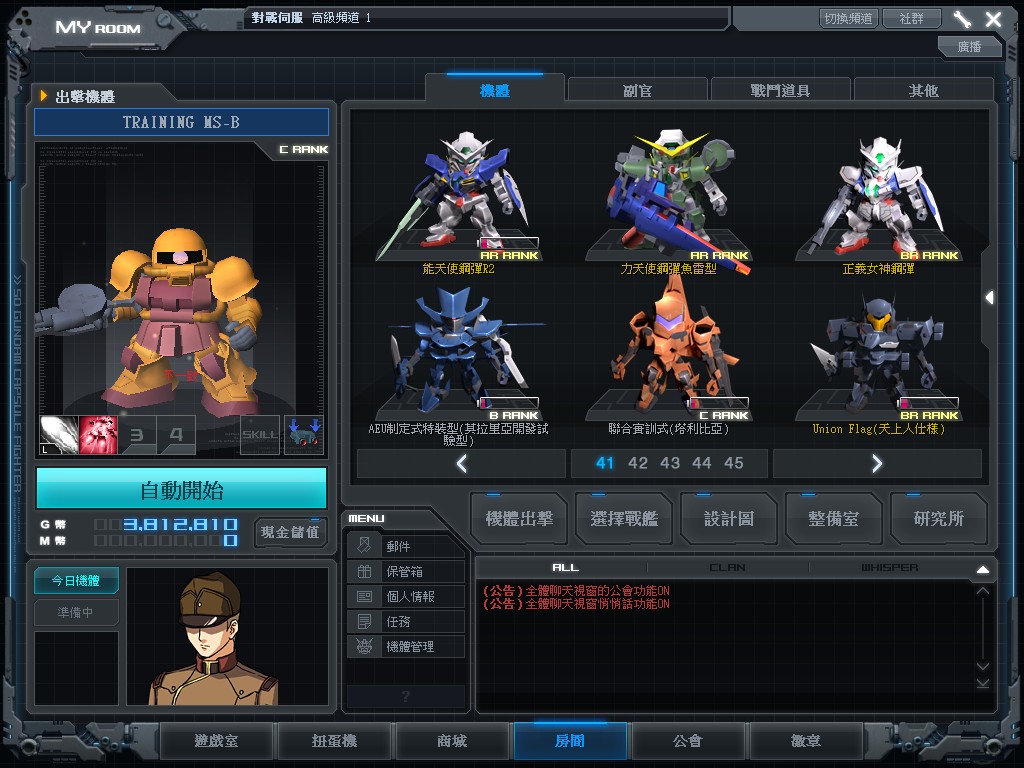Select current unit page 41
The height and width of the screenshot is (768, 1024).
click(x=605, y=463)
